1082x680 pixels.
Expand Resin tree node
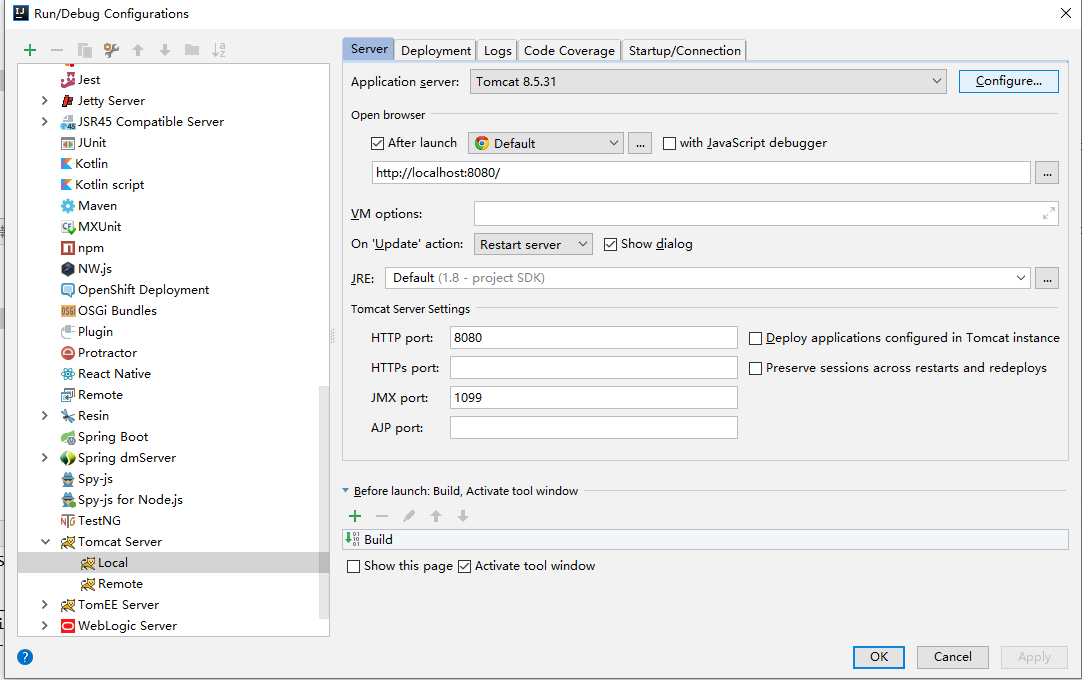(x=45, y=416)
